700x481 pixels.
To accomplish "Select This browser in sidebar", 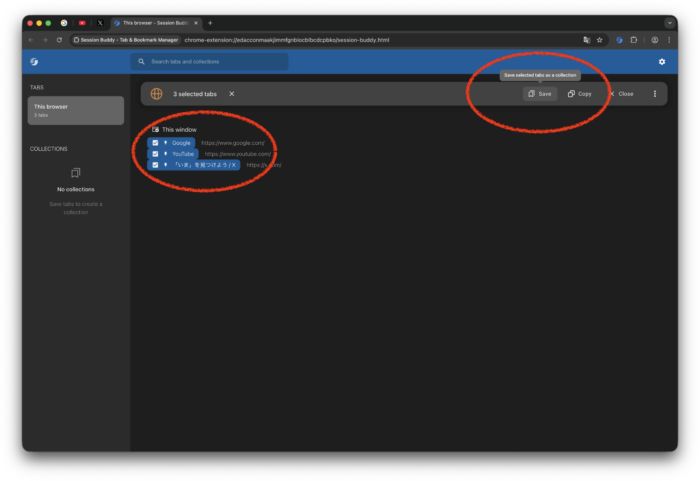I will (x=76, y=110).
